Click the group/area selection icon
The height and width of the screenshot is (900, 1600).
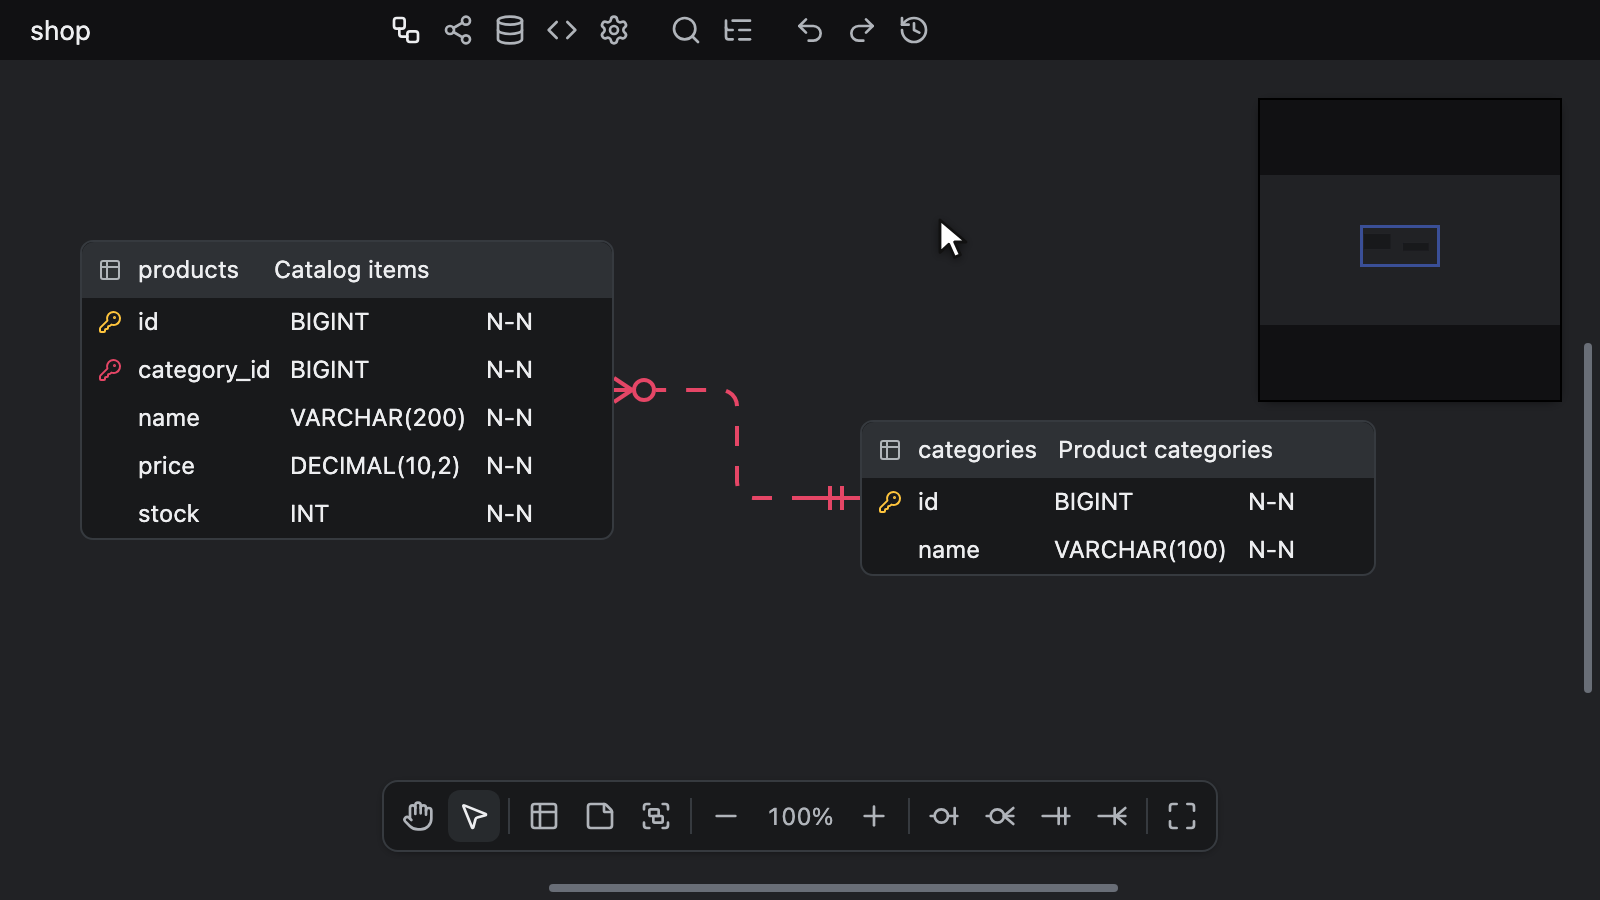click(x=656, y=816)
